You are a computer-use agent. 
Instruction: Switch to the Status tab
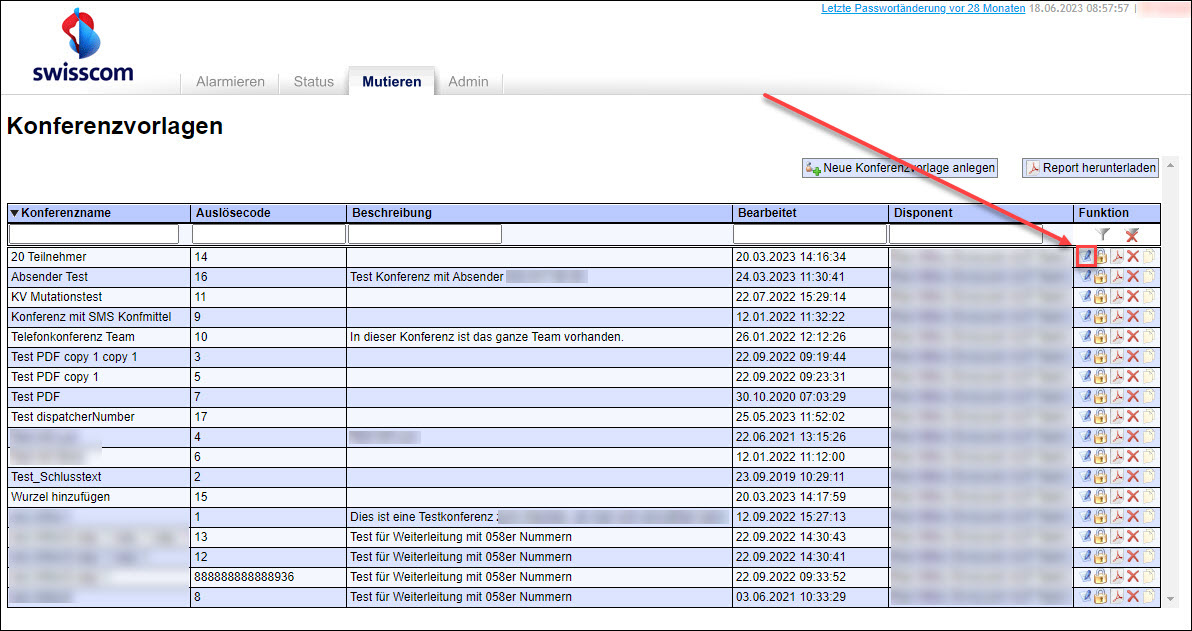coord(314,81)
